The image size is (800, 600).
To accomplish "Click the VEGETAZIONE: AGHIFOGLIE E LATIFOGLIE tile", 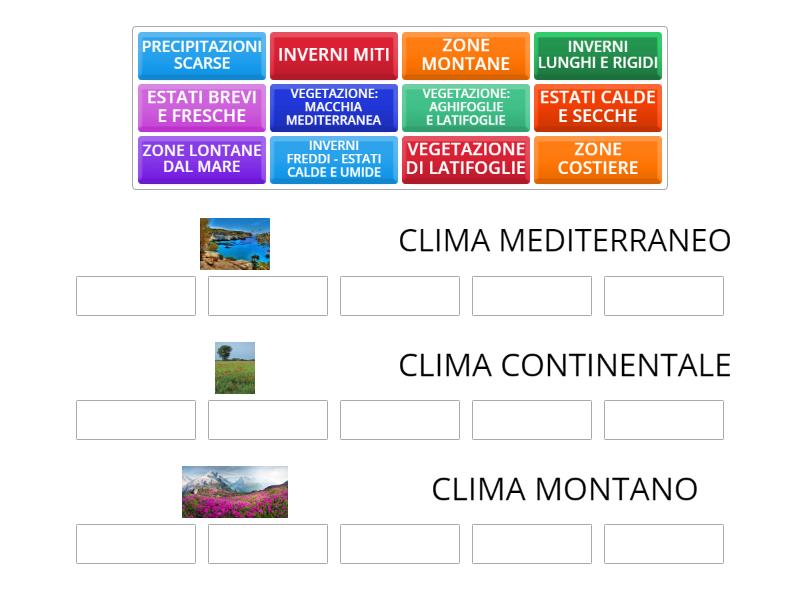I will [x=466, y=107].
